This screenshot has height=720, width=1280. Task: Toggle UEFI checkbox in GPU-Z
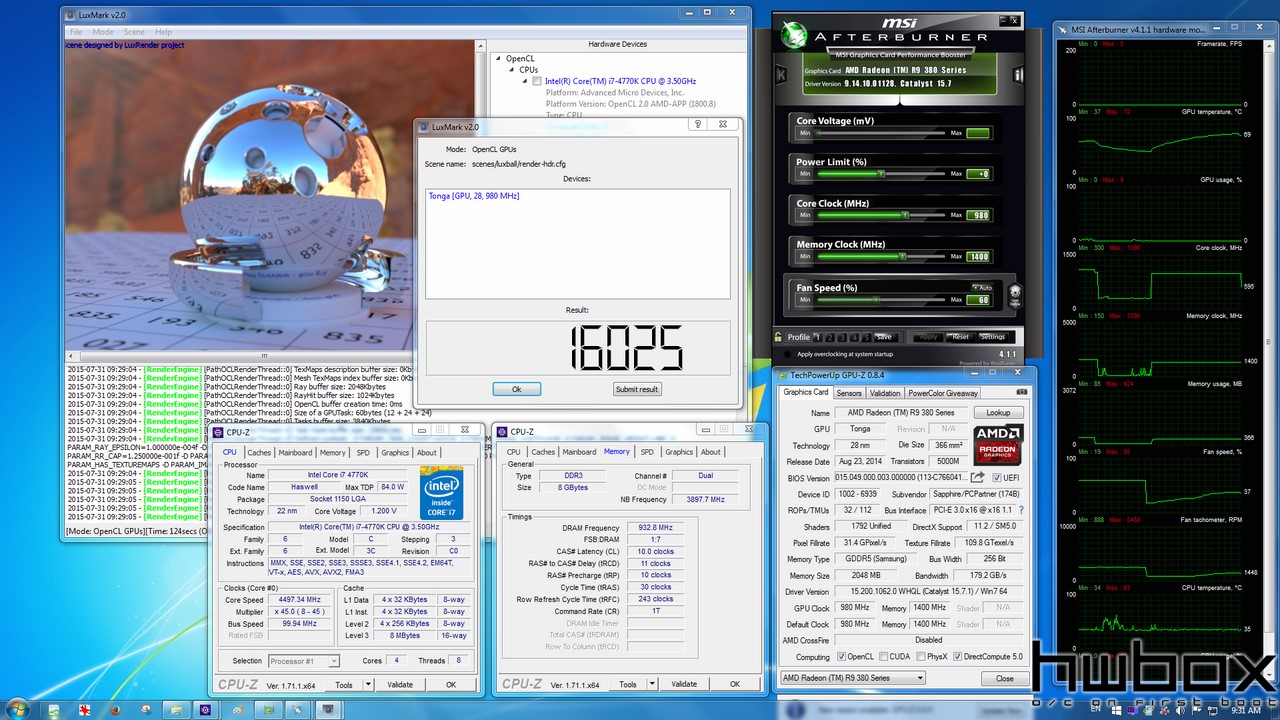[997, 478]
